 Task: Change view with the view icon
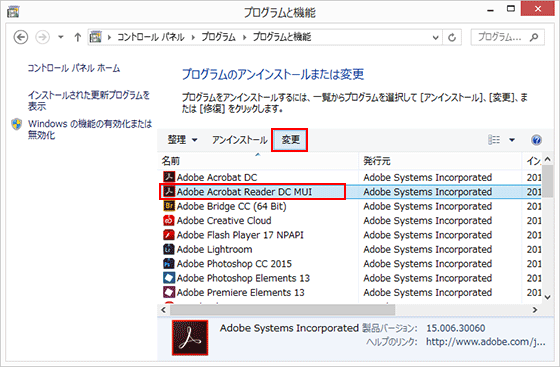(x=494, y=140)
